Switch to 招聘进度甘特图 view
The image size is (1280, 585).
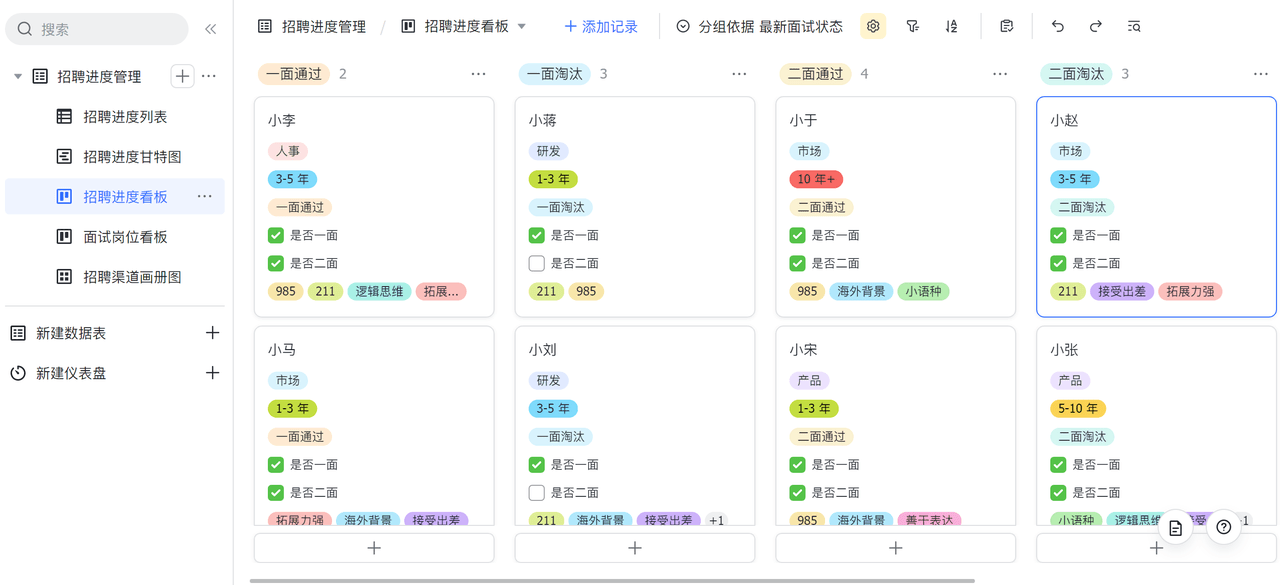[132, 157]
